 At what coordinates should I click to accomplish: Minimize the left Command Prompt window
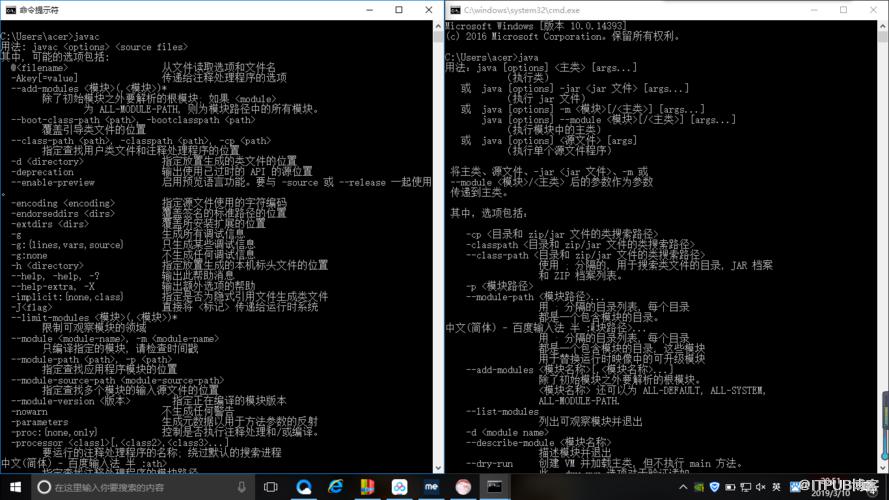[x=370, y=10]
